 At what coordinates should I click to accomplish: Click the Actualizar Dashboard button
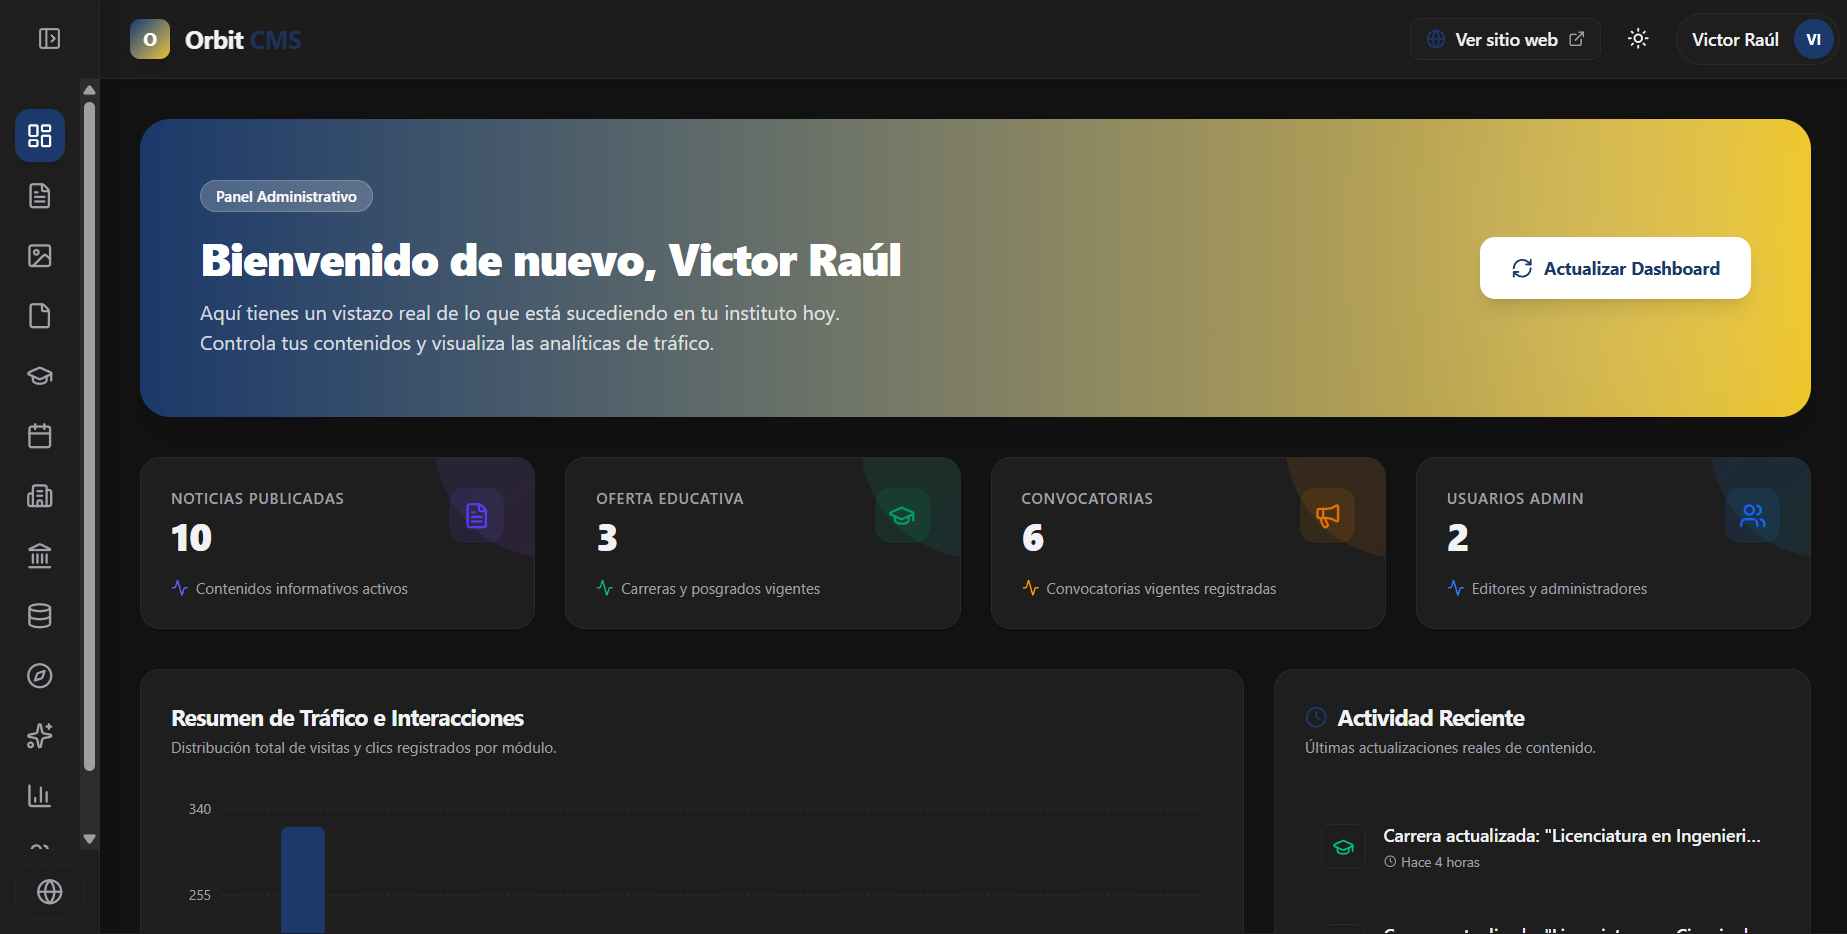click(x=1615, y=268)
